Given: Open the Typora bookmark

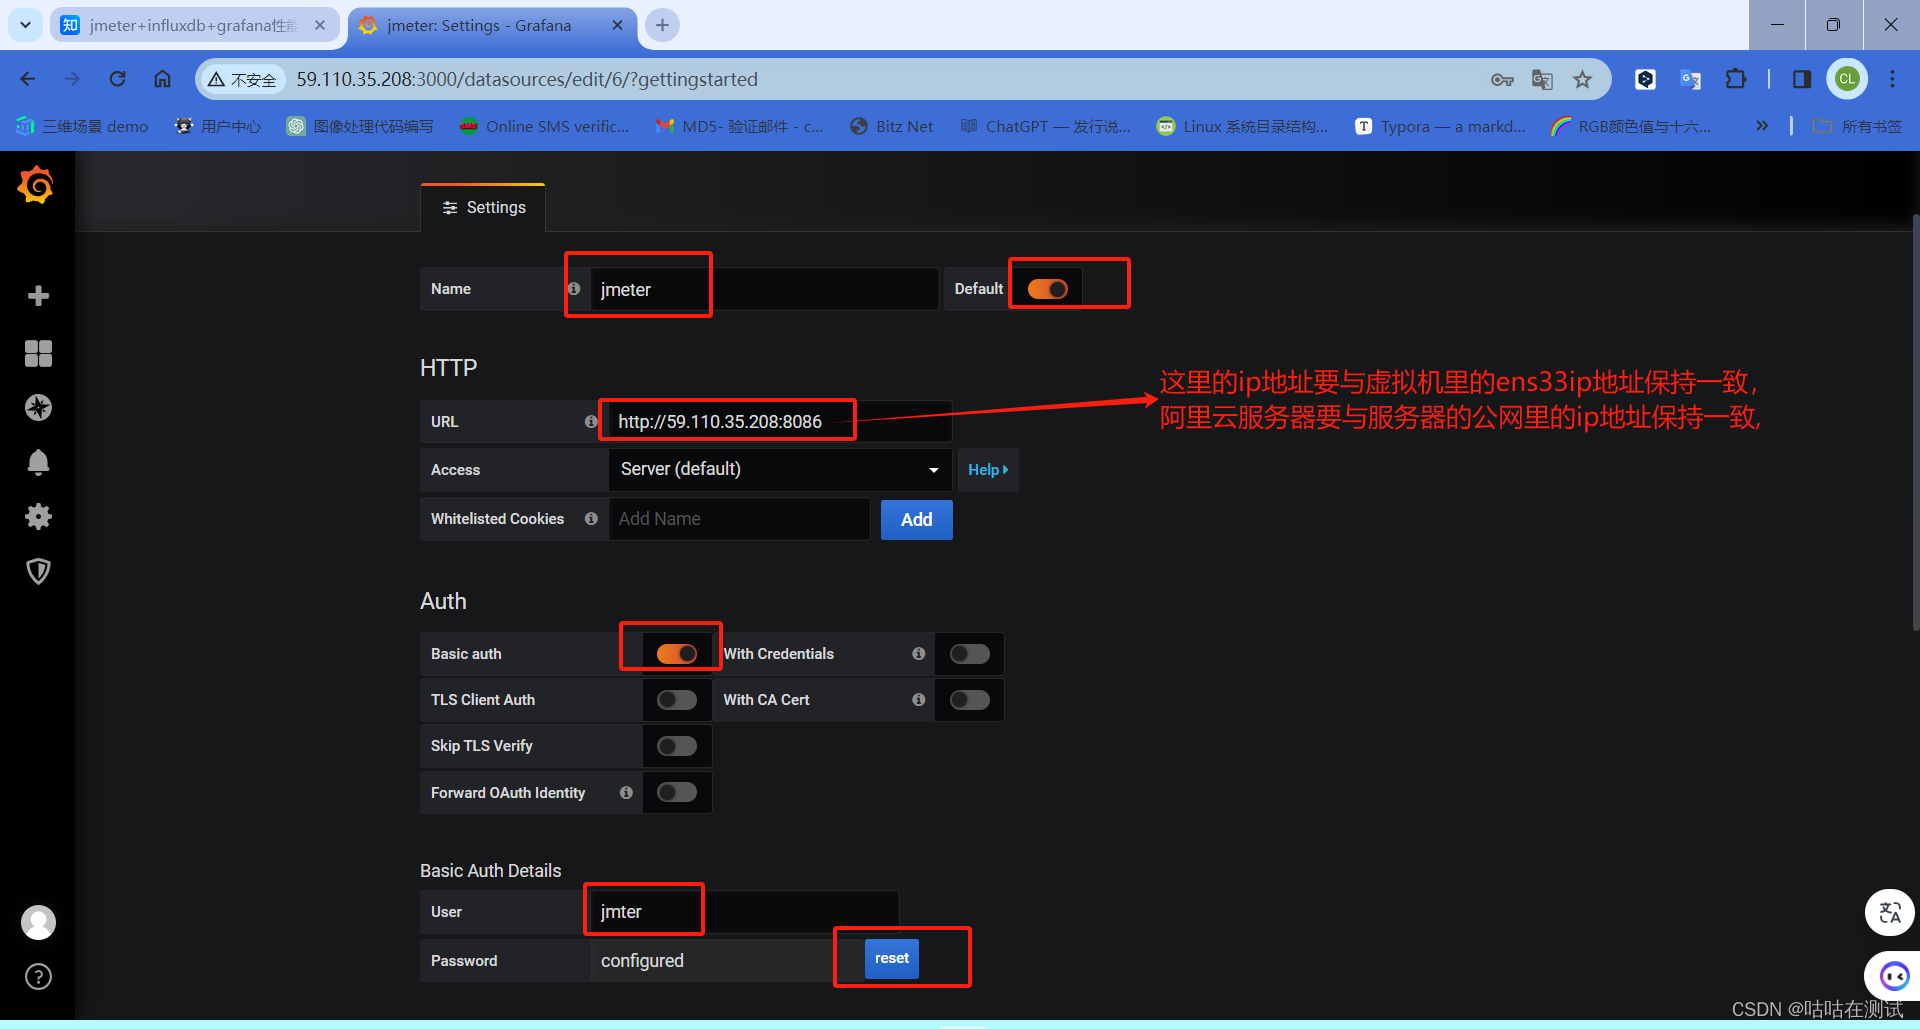Looking at the screenshot, I should pos(1440,126).
